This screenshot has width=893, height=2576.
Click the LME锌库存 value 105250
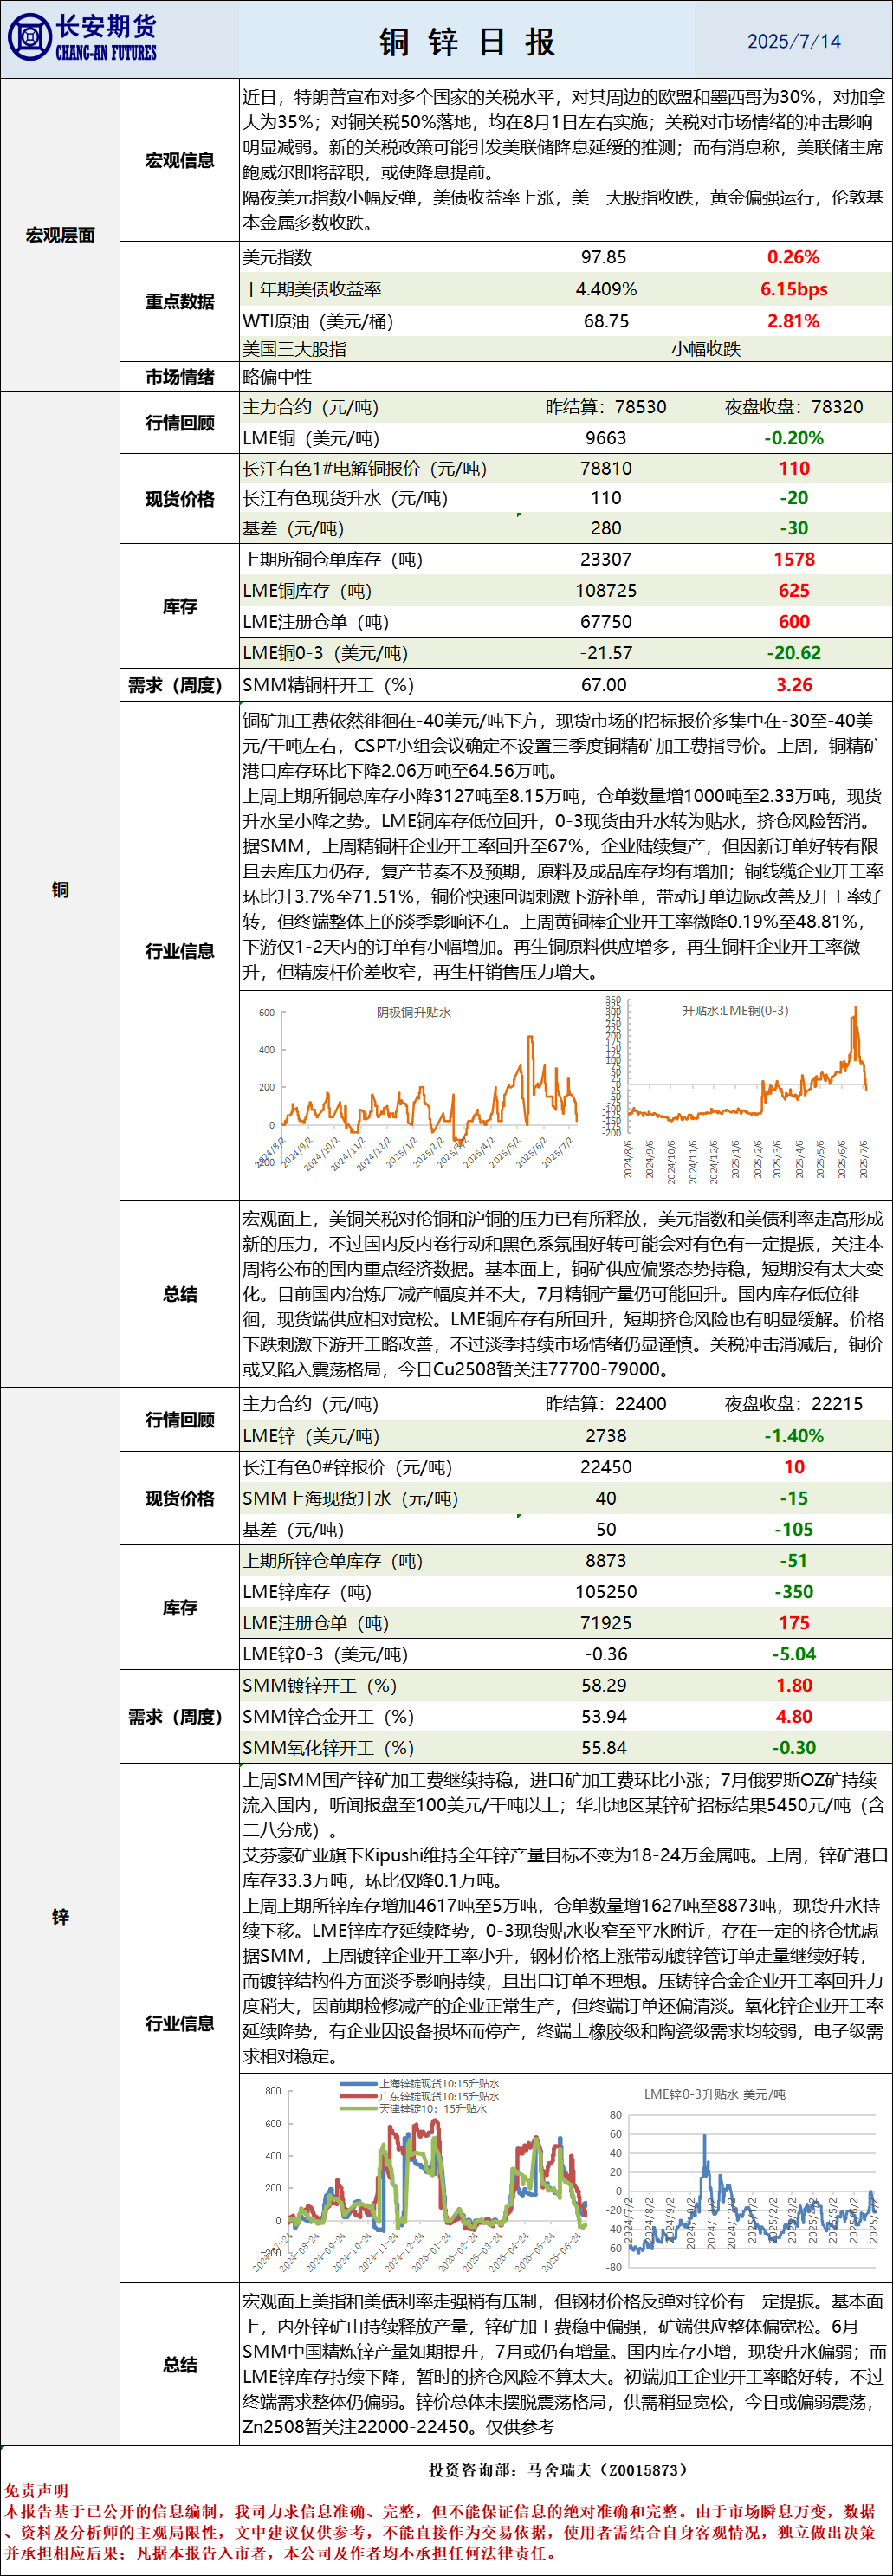[606, 1592]
